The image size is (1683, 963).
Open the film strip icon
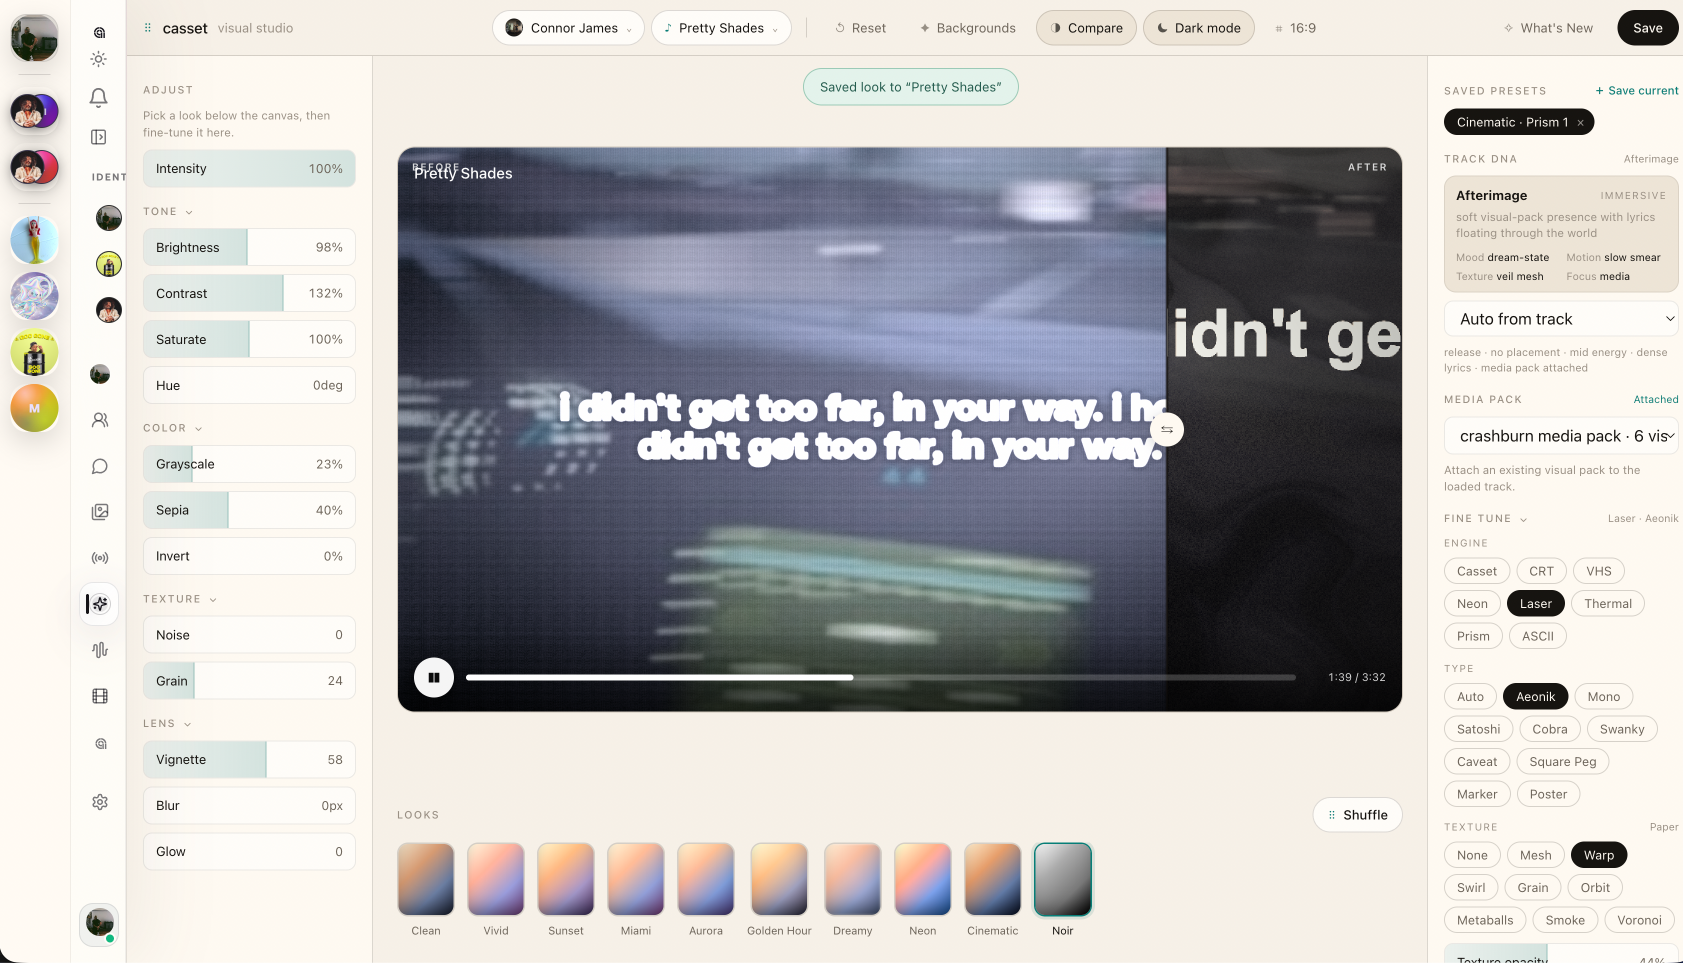click(100, 696)
